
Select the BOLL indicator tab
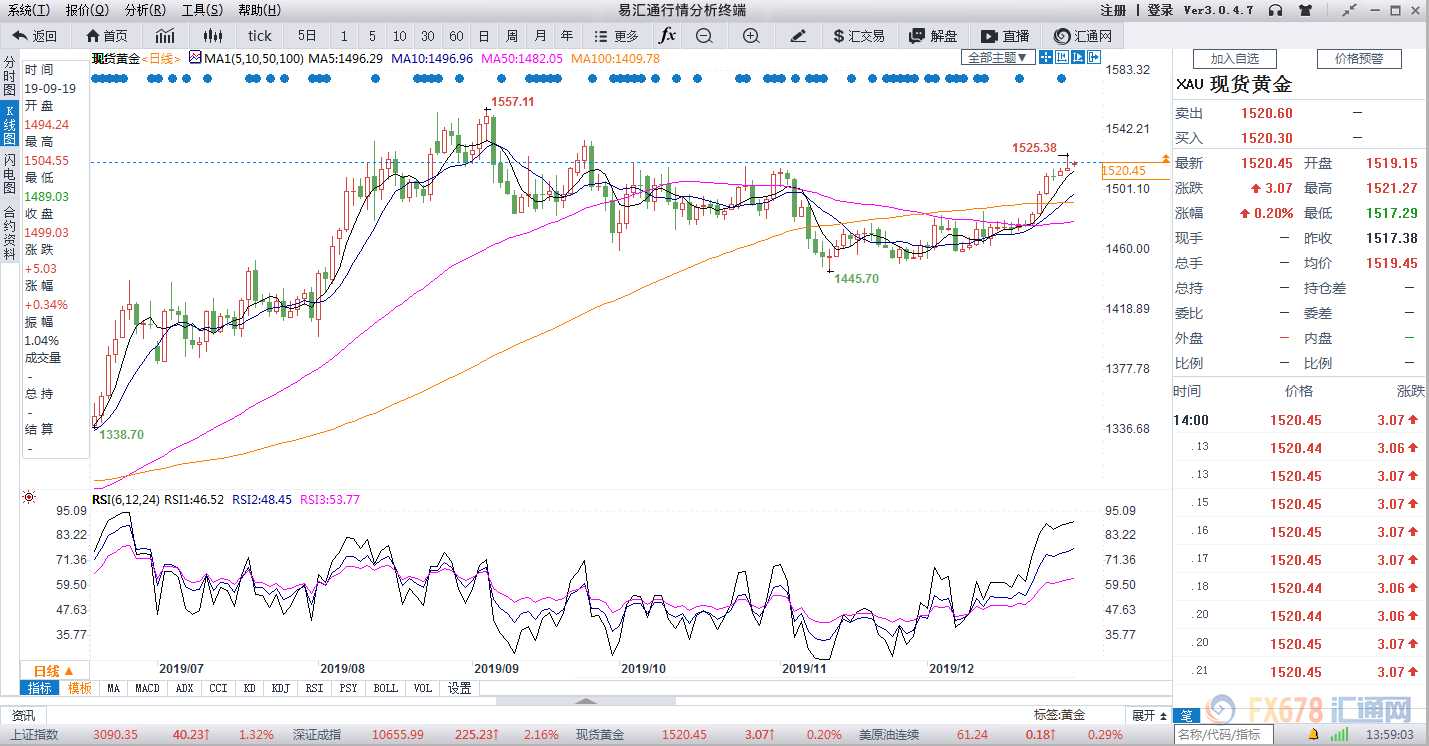[385, 688]
